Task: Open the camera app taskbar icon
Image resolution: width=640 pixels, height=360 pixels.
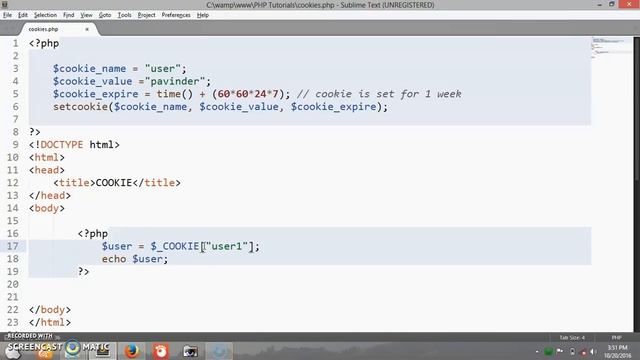Action: 190,351
